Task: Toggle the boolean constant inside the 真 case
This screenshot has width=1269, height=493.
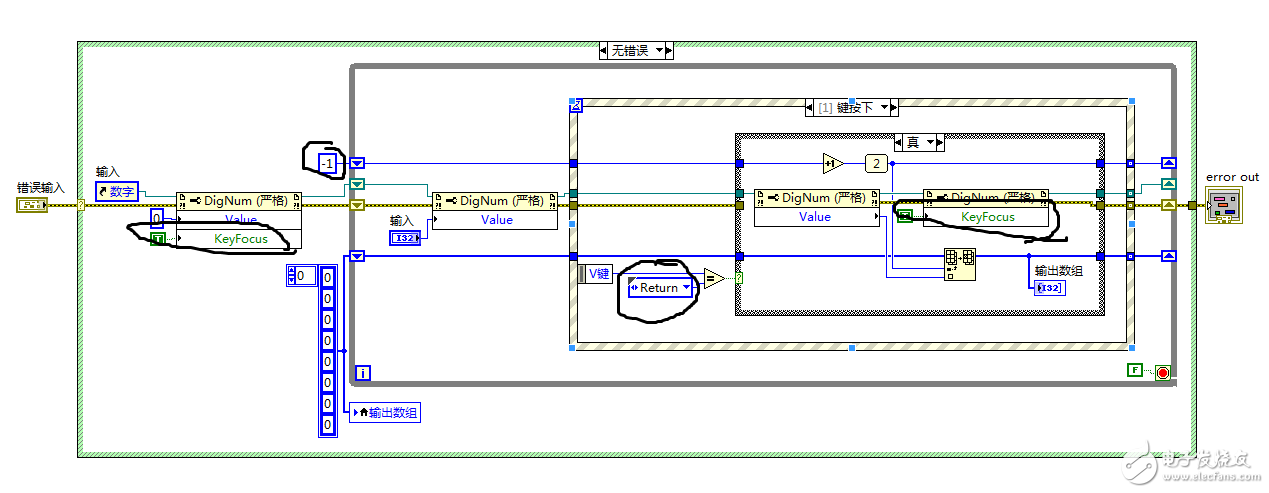Action: coord(905,216)
